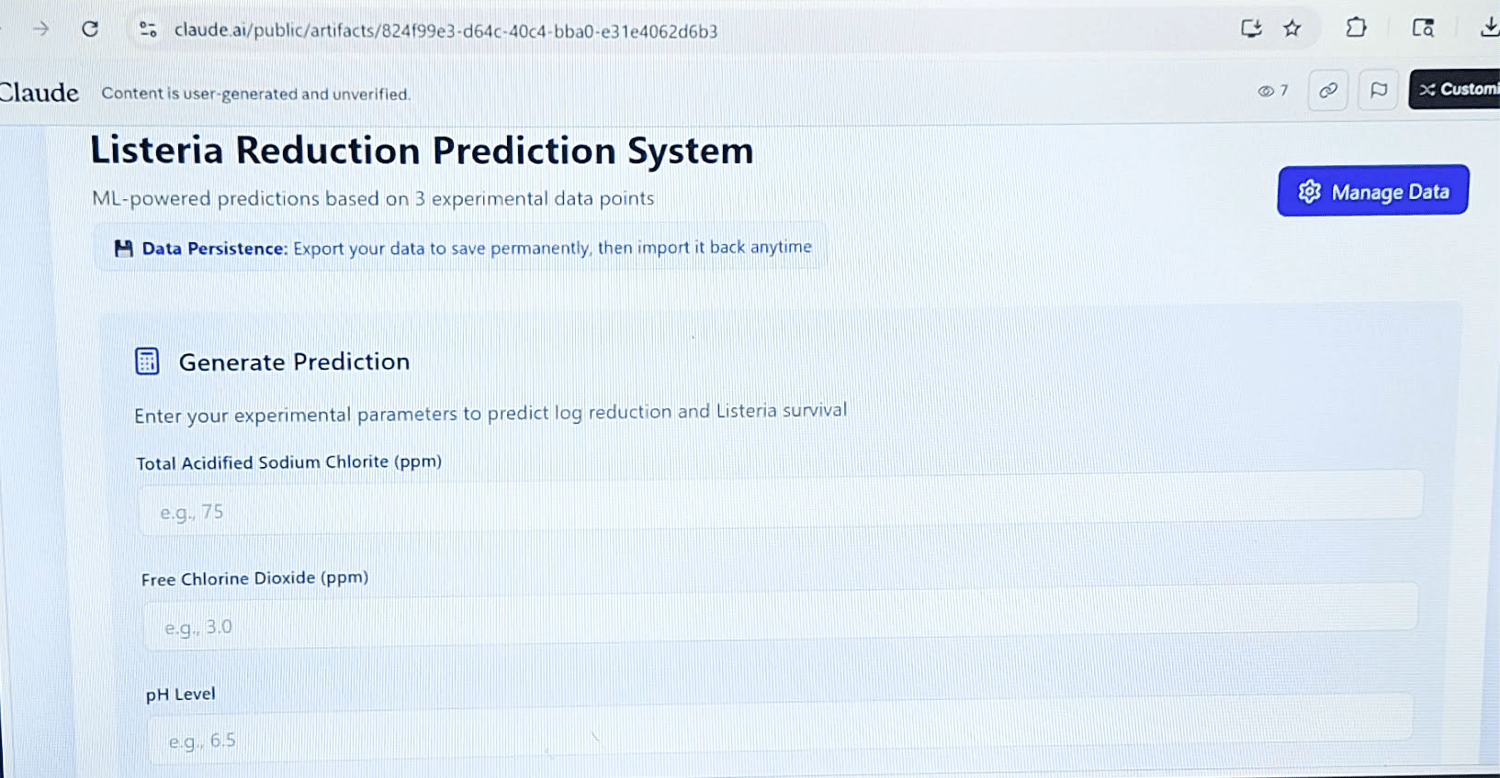Open the browser extensions puzzle icon
Viewport: 1500px width, 778px height.
tap(1356, 28)
